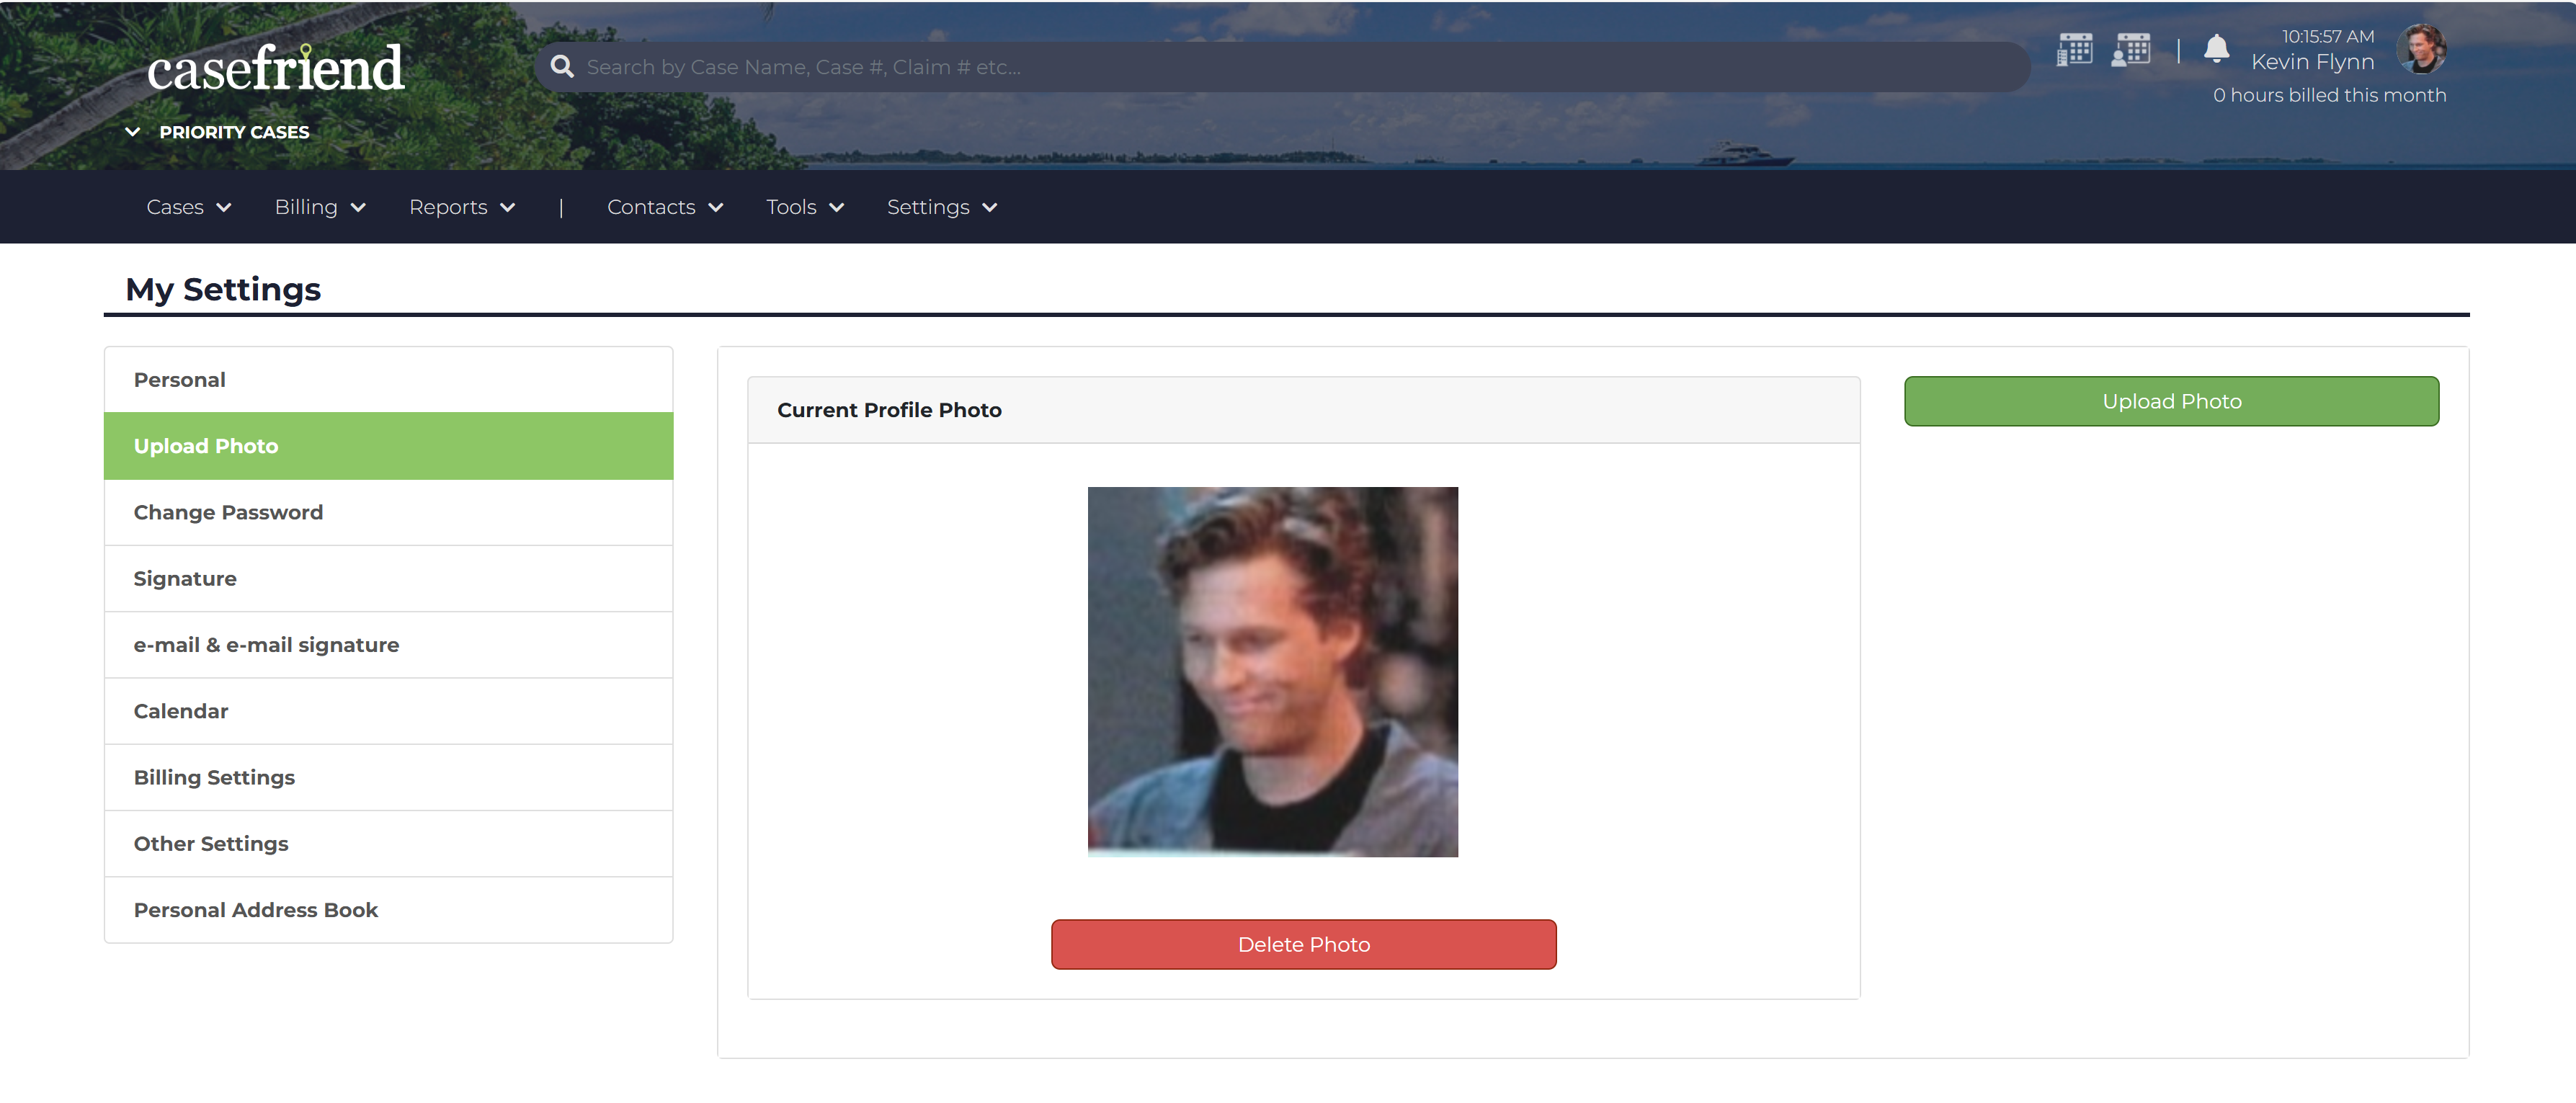
Task: Click the round profile avatar in the header
Action: [2421, 48]
